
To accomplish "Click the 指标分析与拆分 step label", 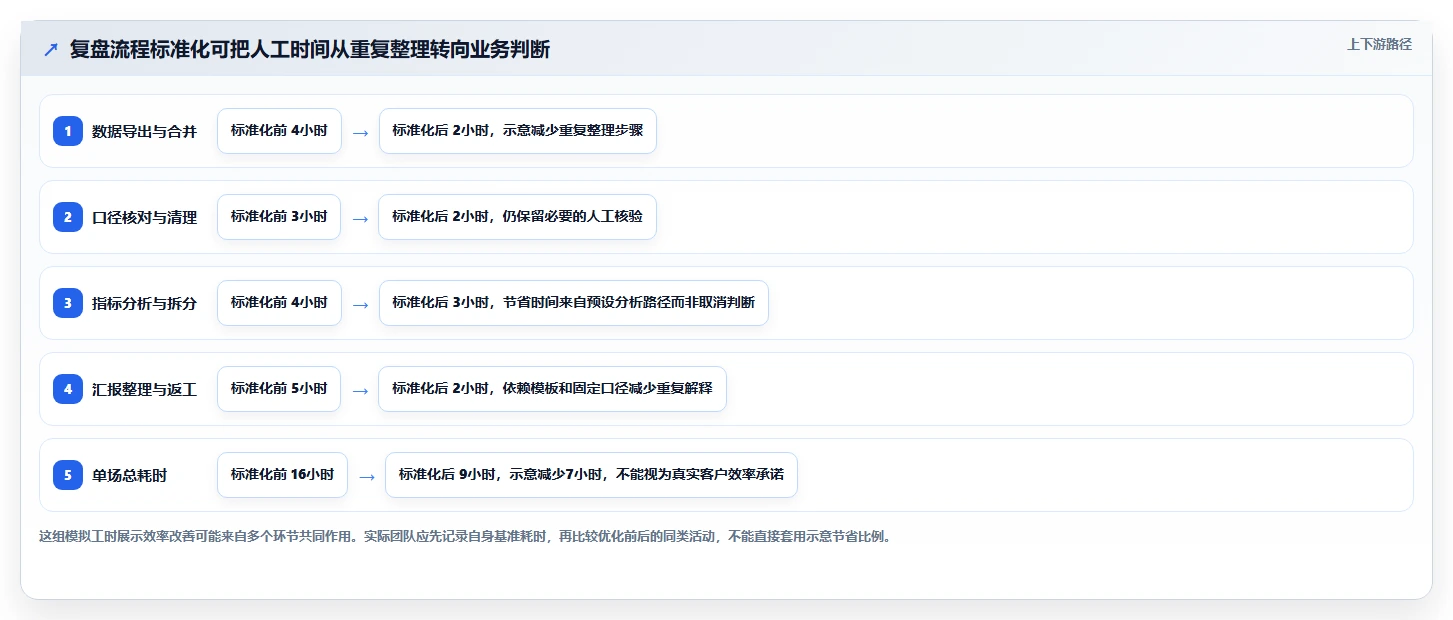I will click(x=144, y=303).
